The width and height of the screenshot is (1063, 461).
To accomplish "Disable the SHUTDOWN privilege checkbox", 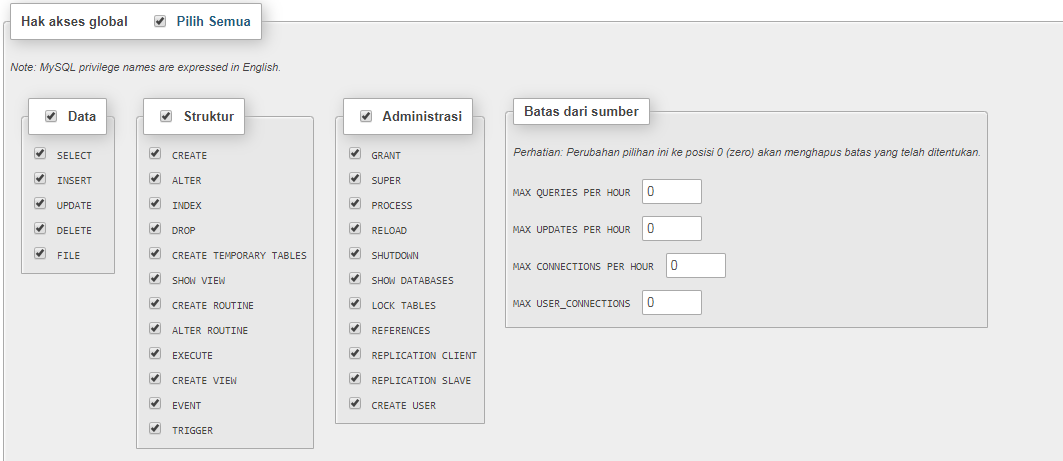I will pyautogui.click(x=355, y=254).
